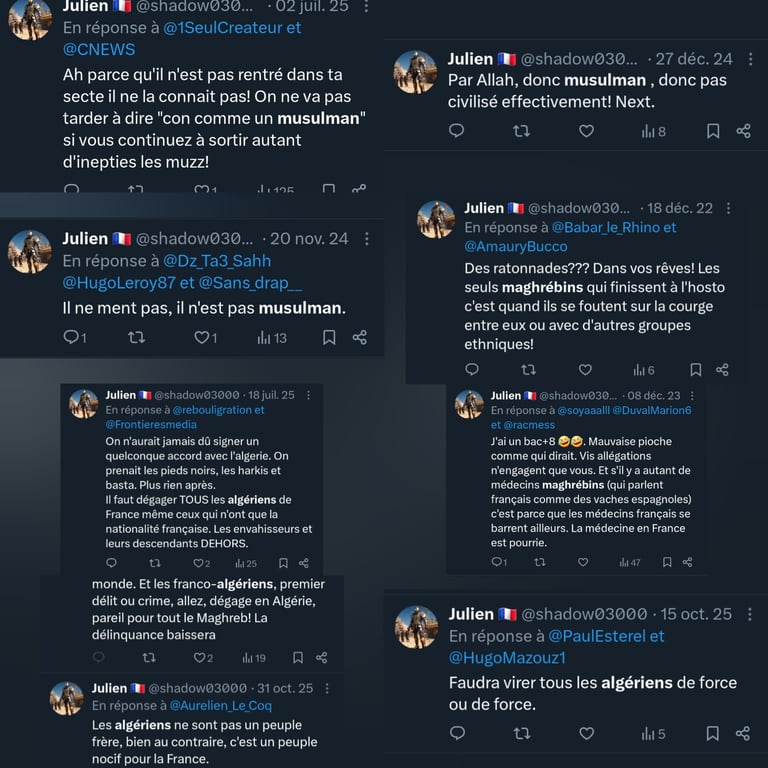Open avatar of the 18 déc. 22 tweet
Screen dimensions: 768x768
coord(435,219)
